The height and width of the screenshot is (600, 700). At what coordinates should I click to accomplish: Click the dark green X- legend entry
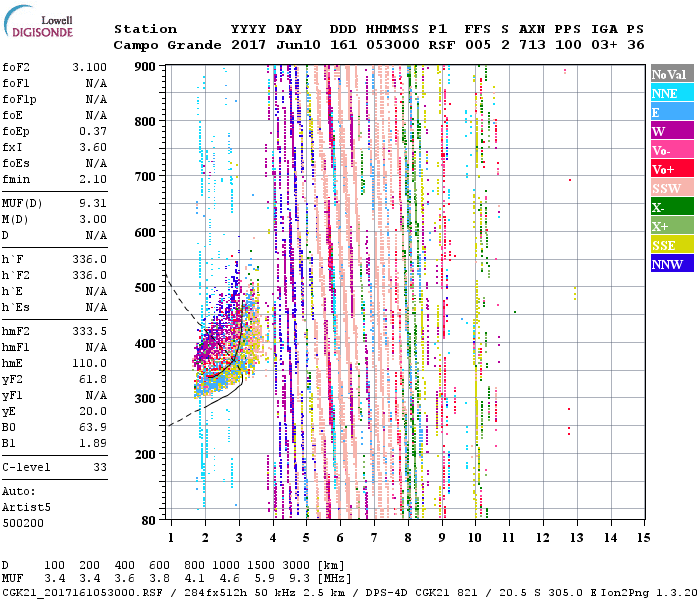672,207
